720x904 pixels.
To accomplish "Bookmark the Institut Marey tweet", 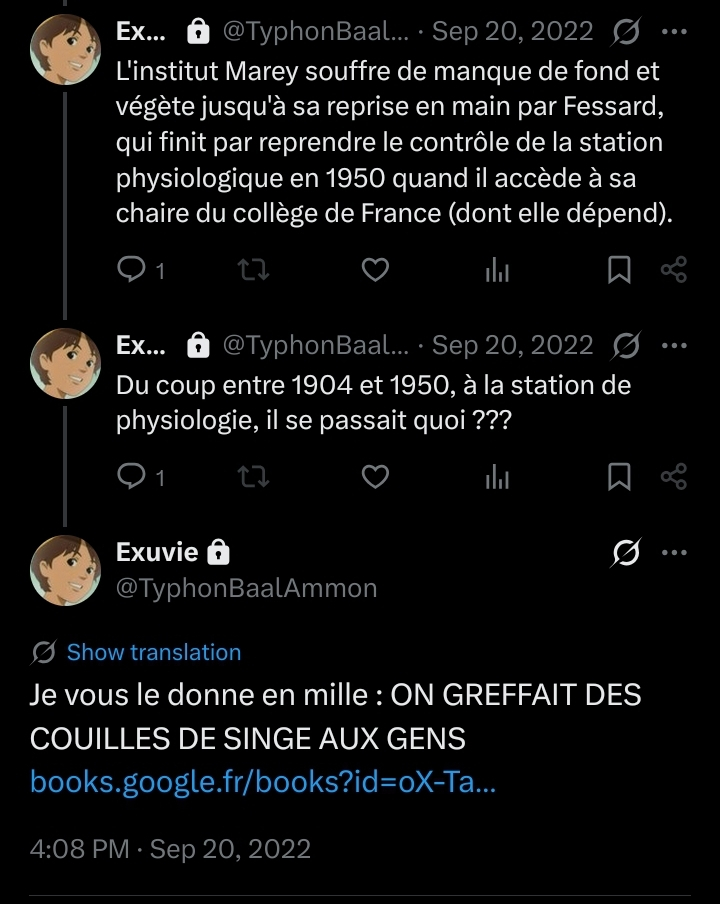I will click(620, 270).
